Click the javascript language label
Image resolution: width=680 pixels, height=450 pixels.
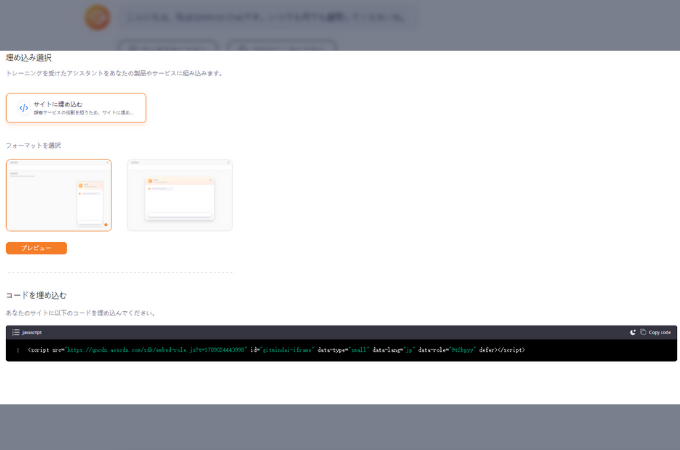(32, 333)
